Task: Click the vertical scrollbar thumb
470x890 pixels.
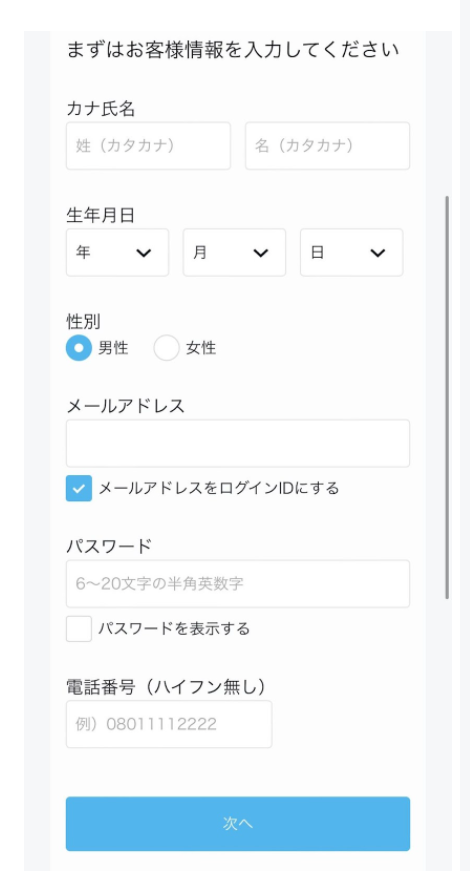Action: [x=447, y=397]
